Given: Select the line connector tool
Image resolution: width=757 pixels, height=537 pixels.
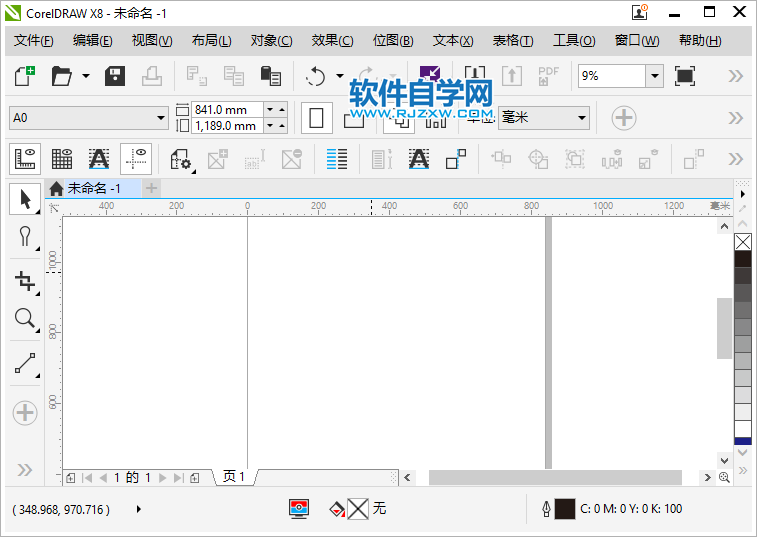Looking at the screenshot, I should point(25,363).
